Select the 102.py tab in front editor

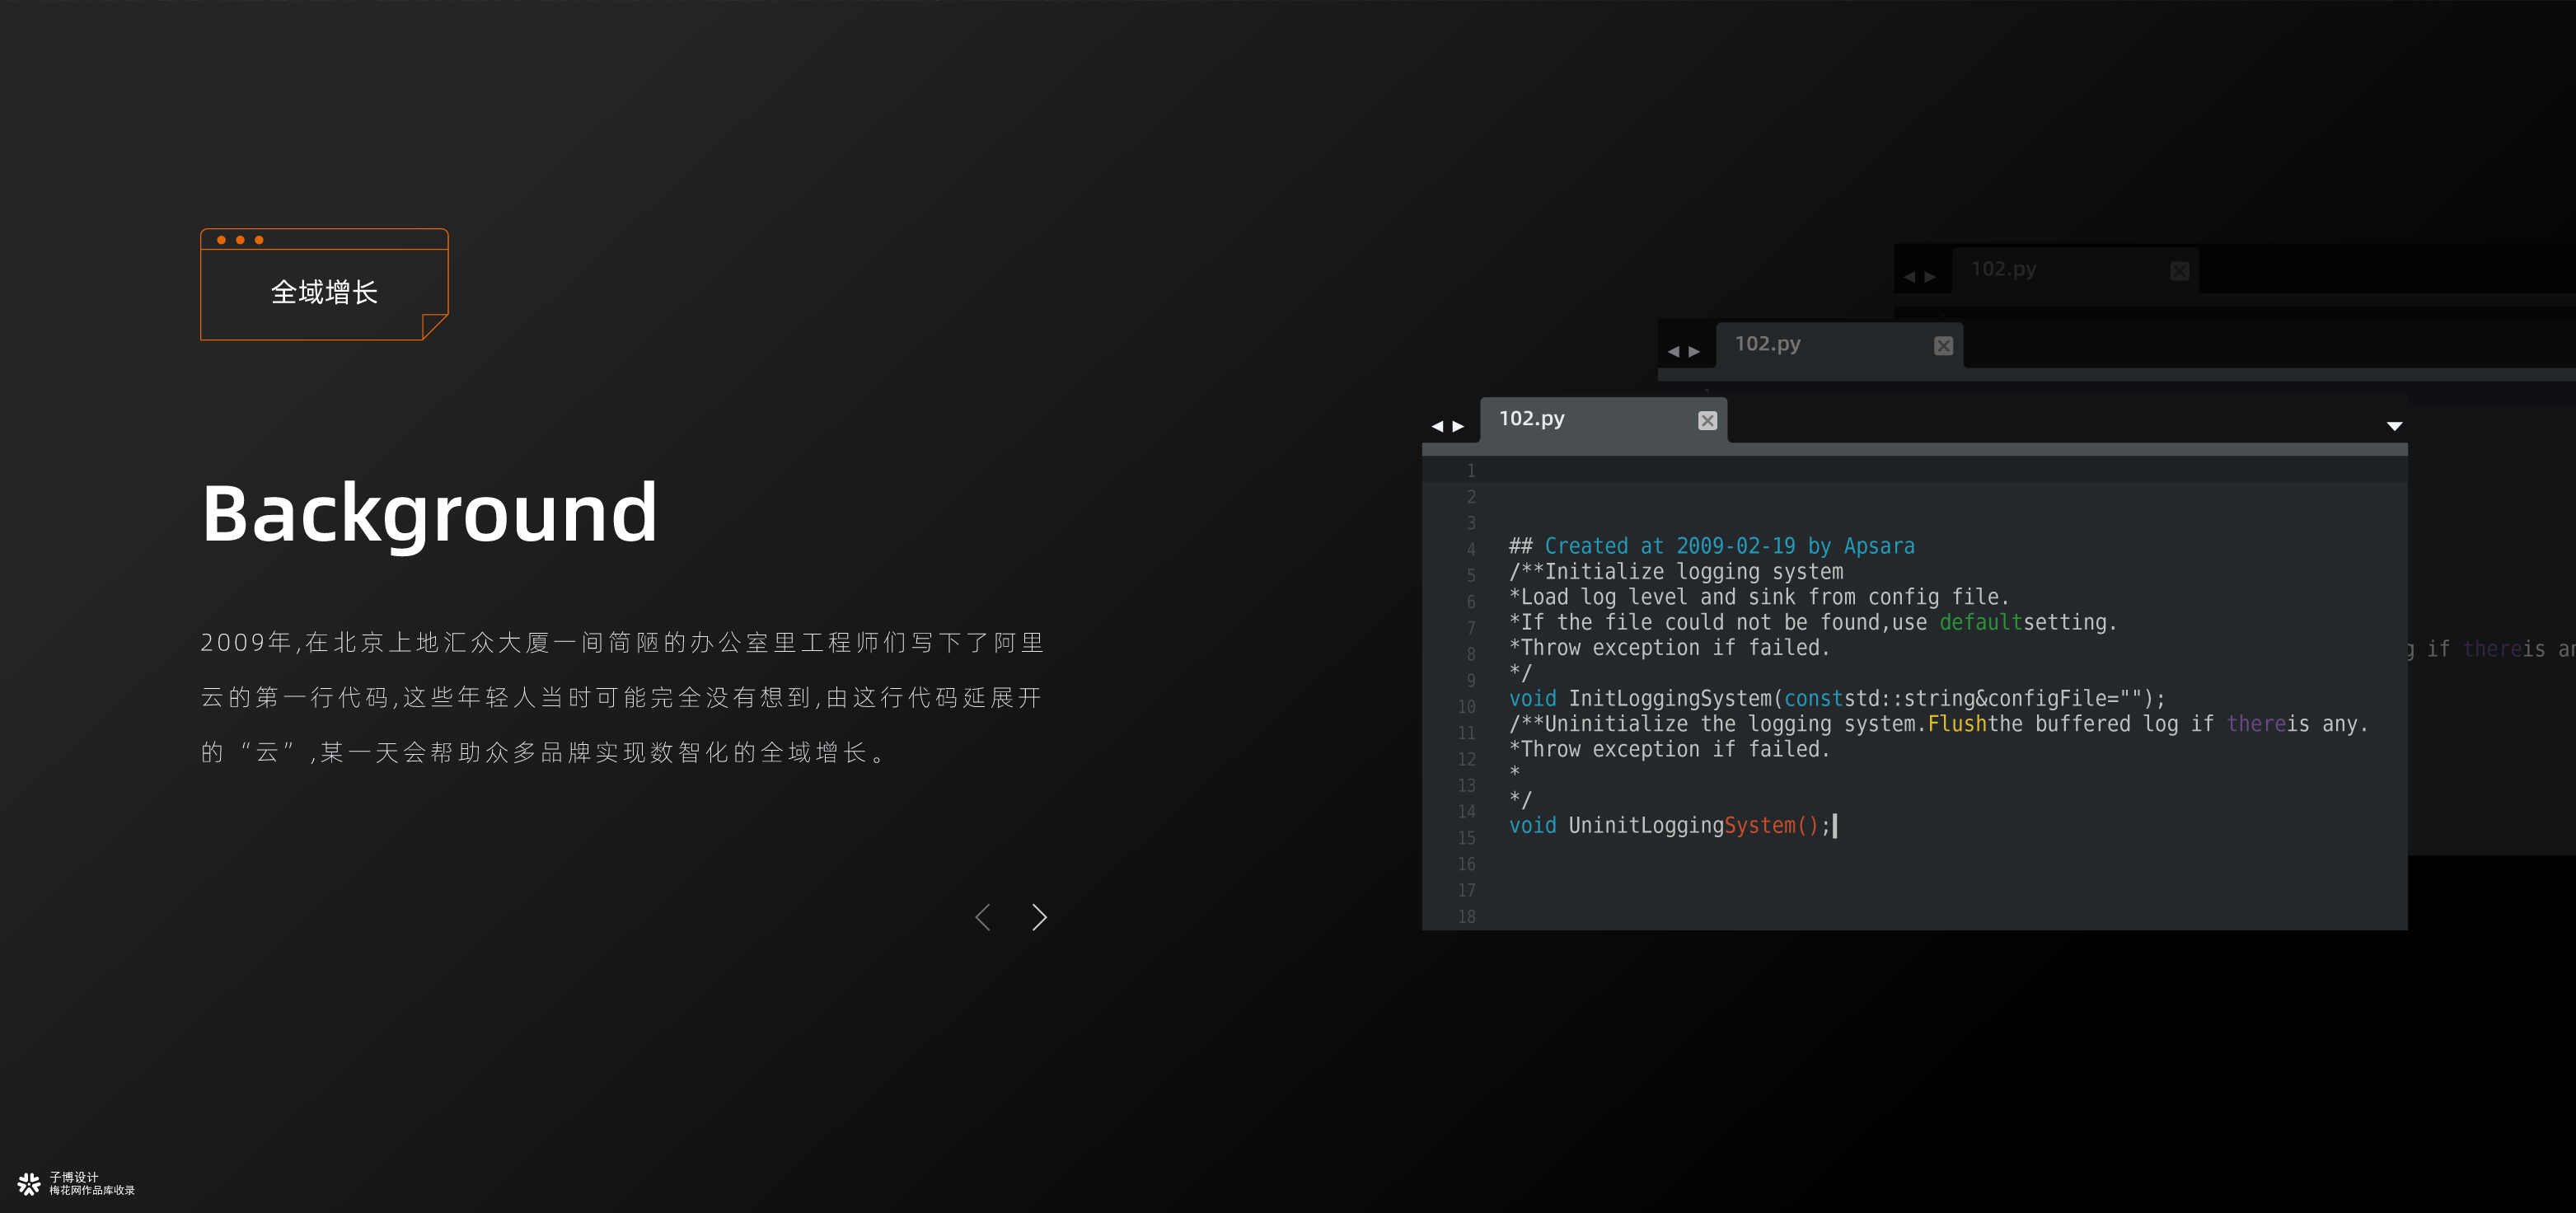[x=1603, y=420]
